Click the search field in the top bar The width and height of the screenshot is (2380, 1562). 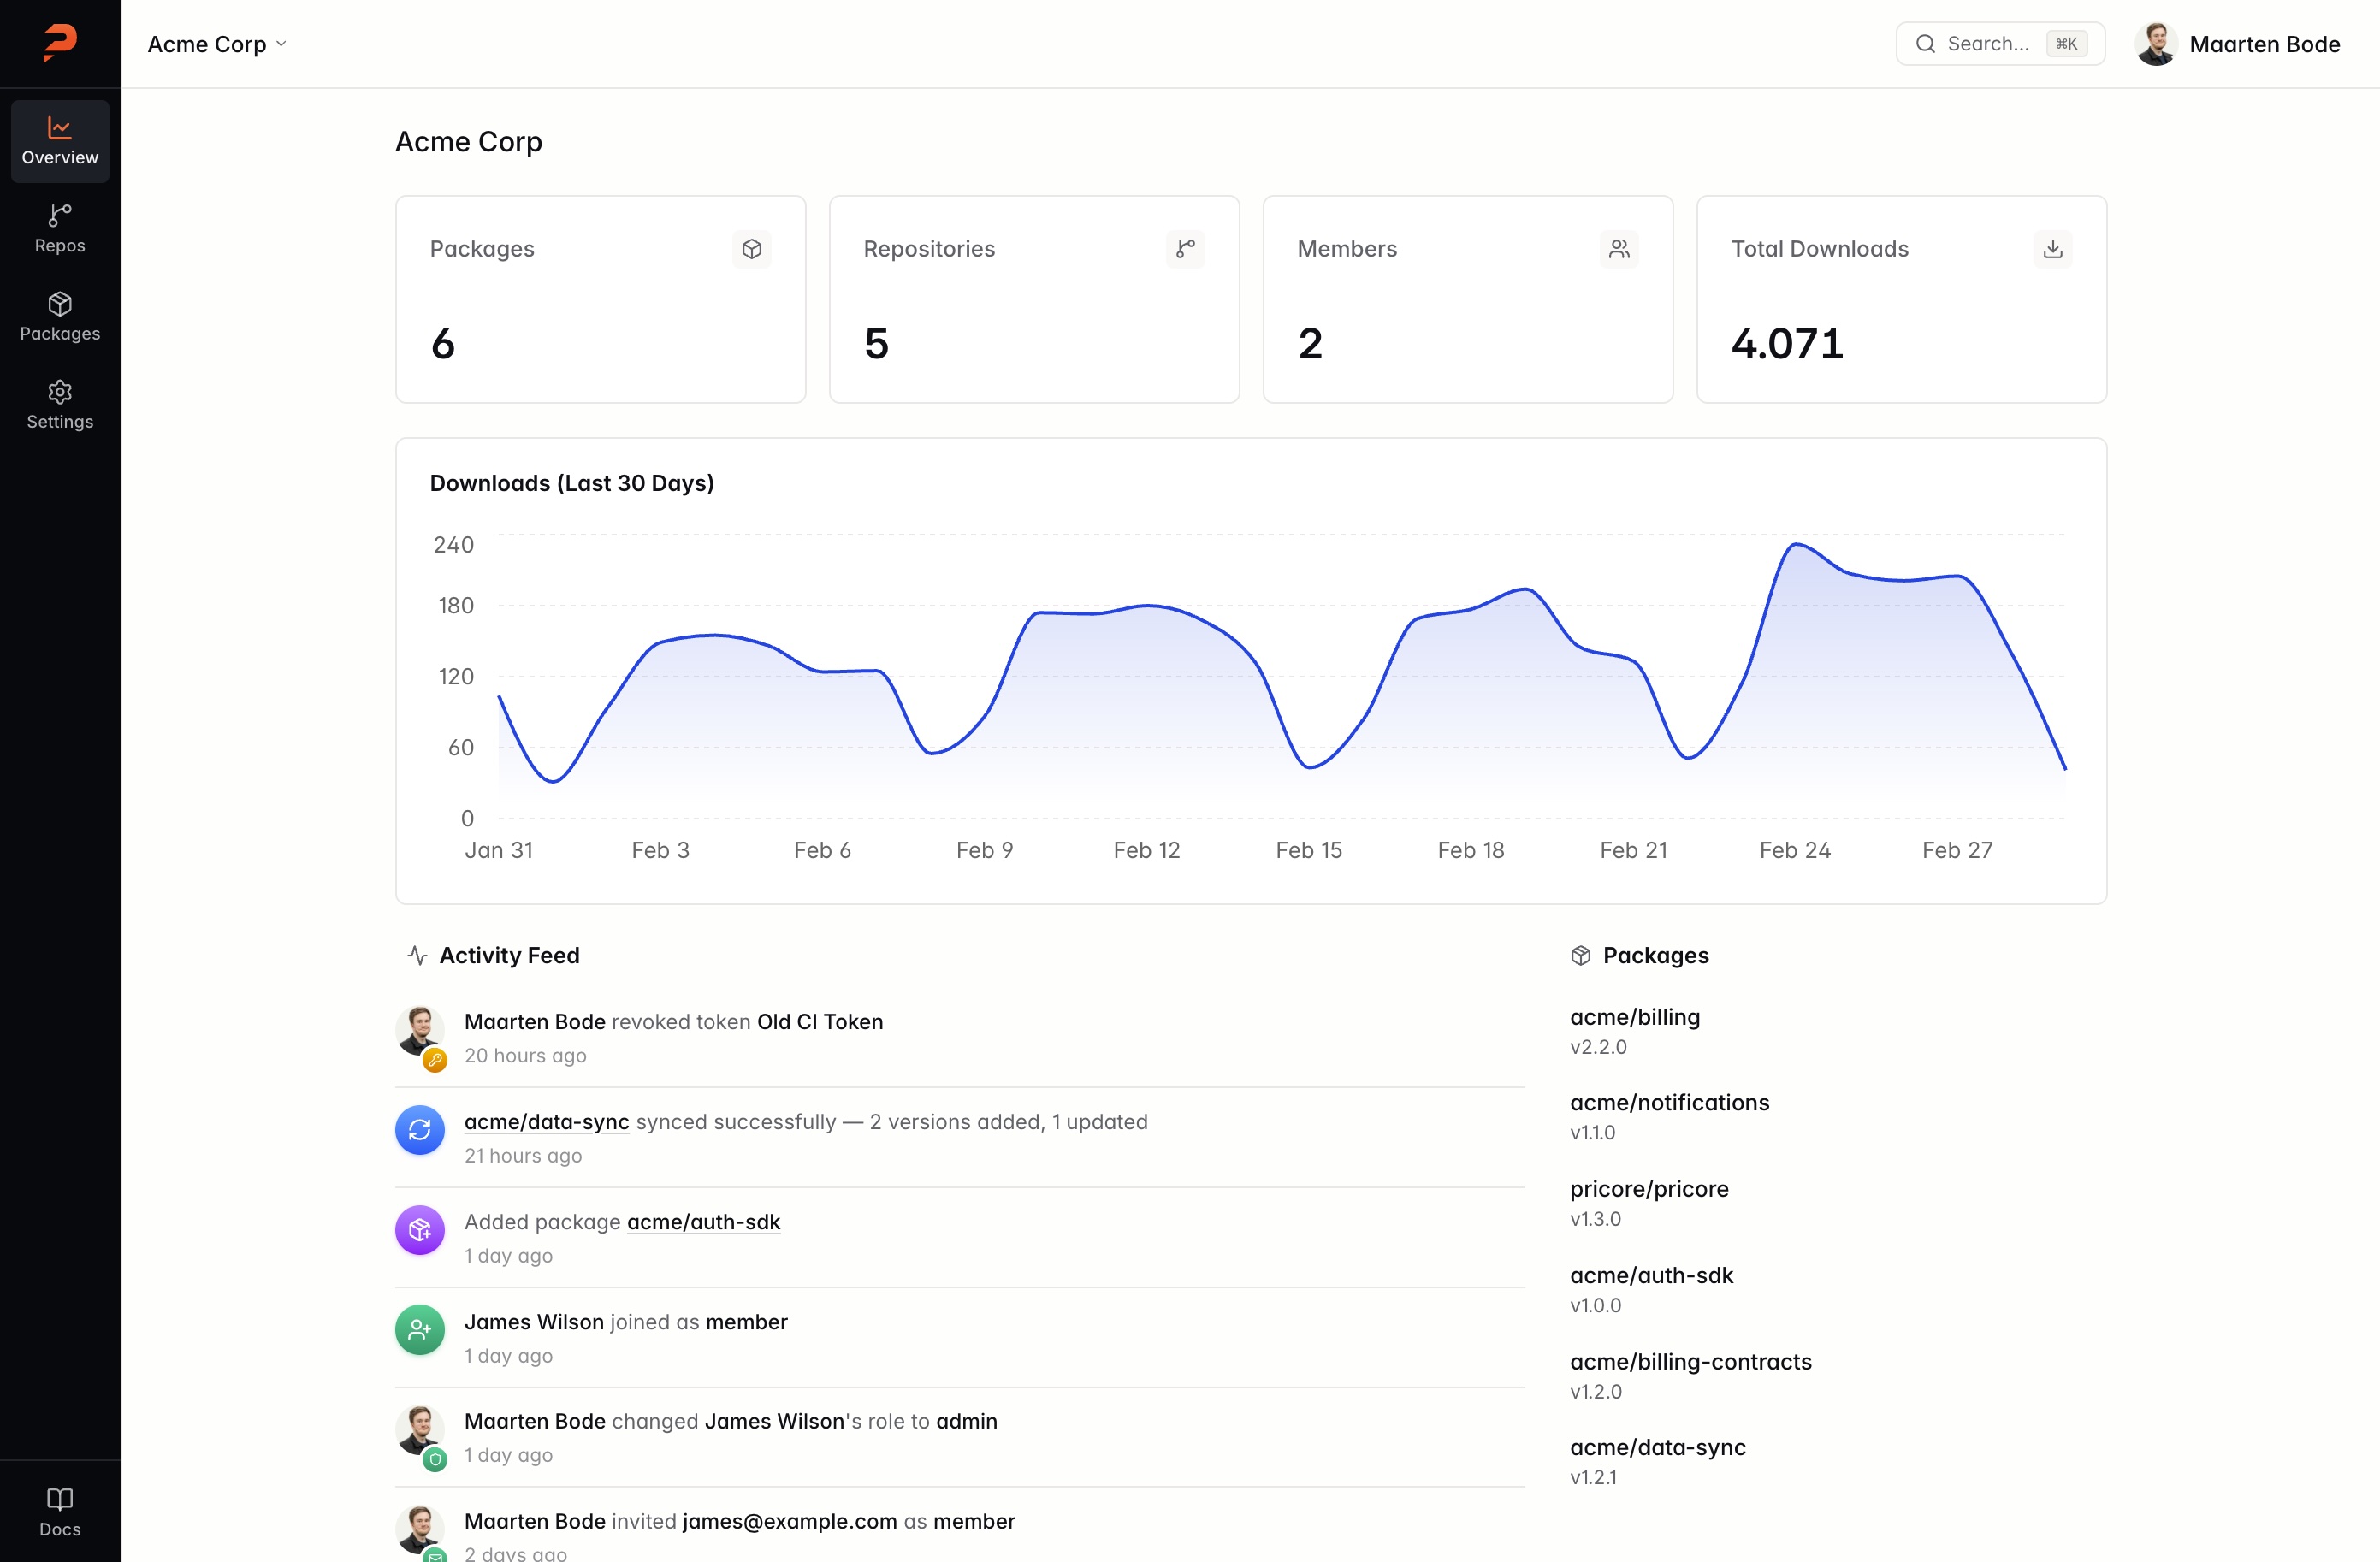1998,43
